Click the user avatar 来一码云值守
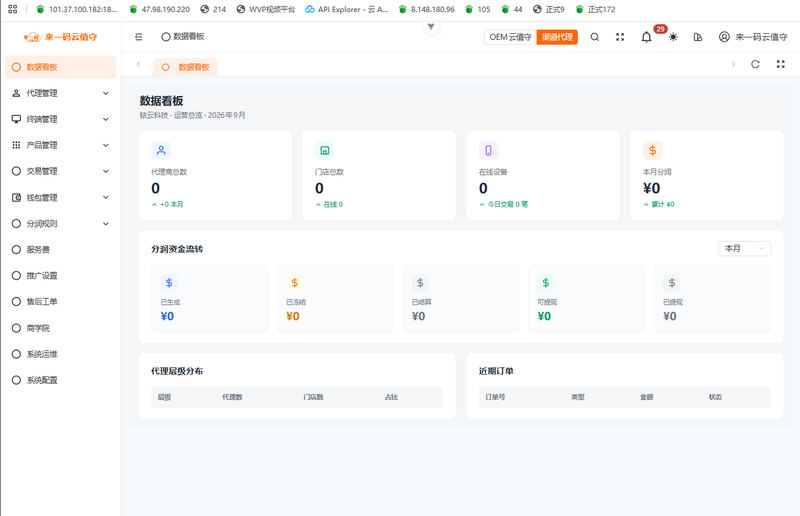The image size is (800, 516). pyautogui.click(x=753, y=37)
